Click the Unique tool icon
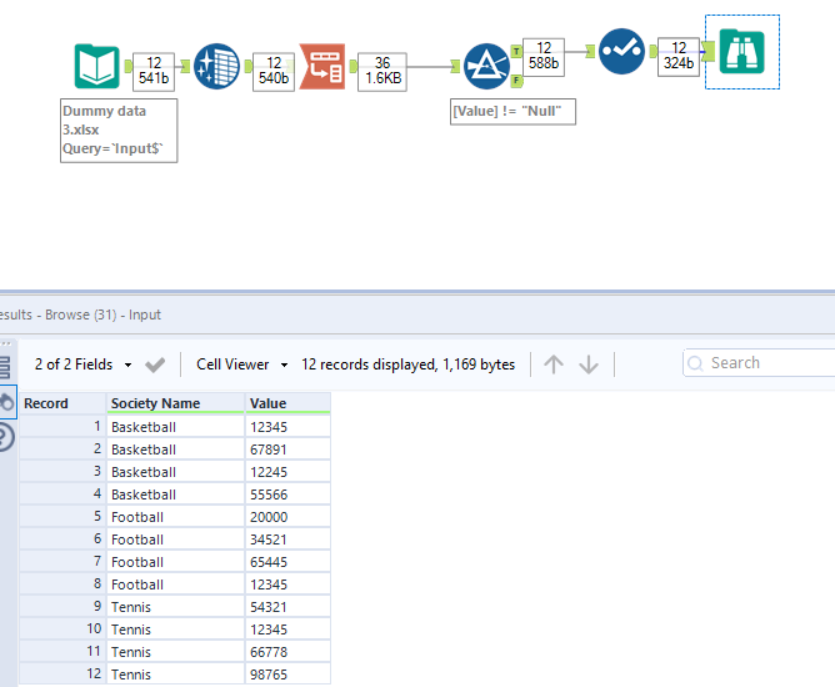 coord(622,52)
